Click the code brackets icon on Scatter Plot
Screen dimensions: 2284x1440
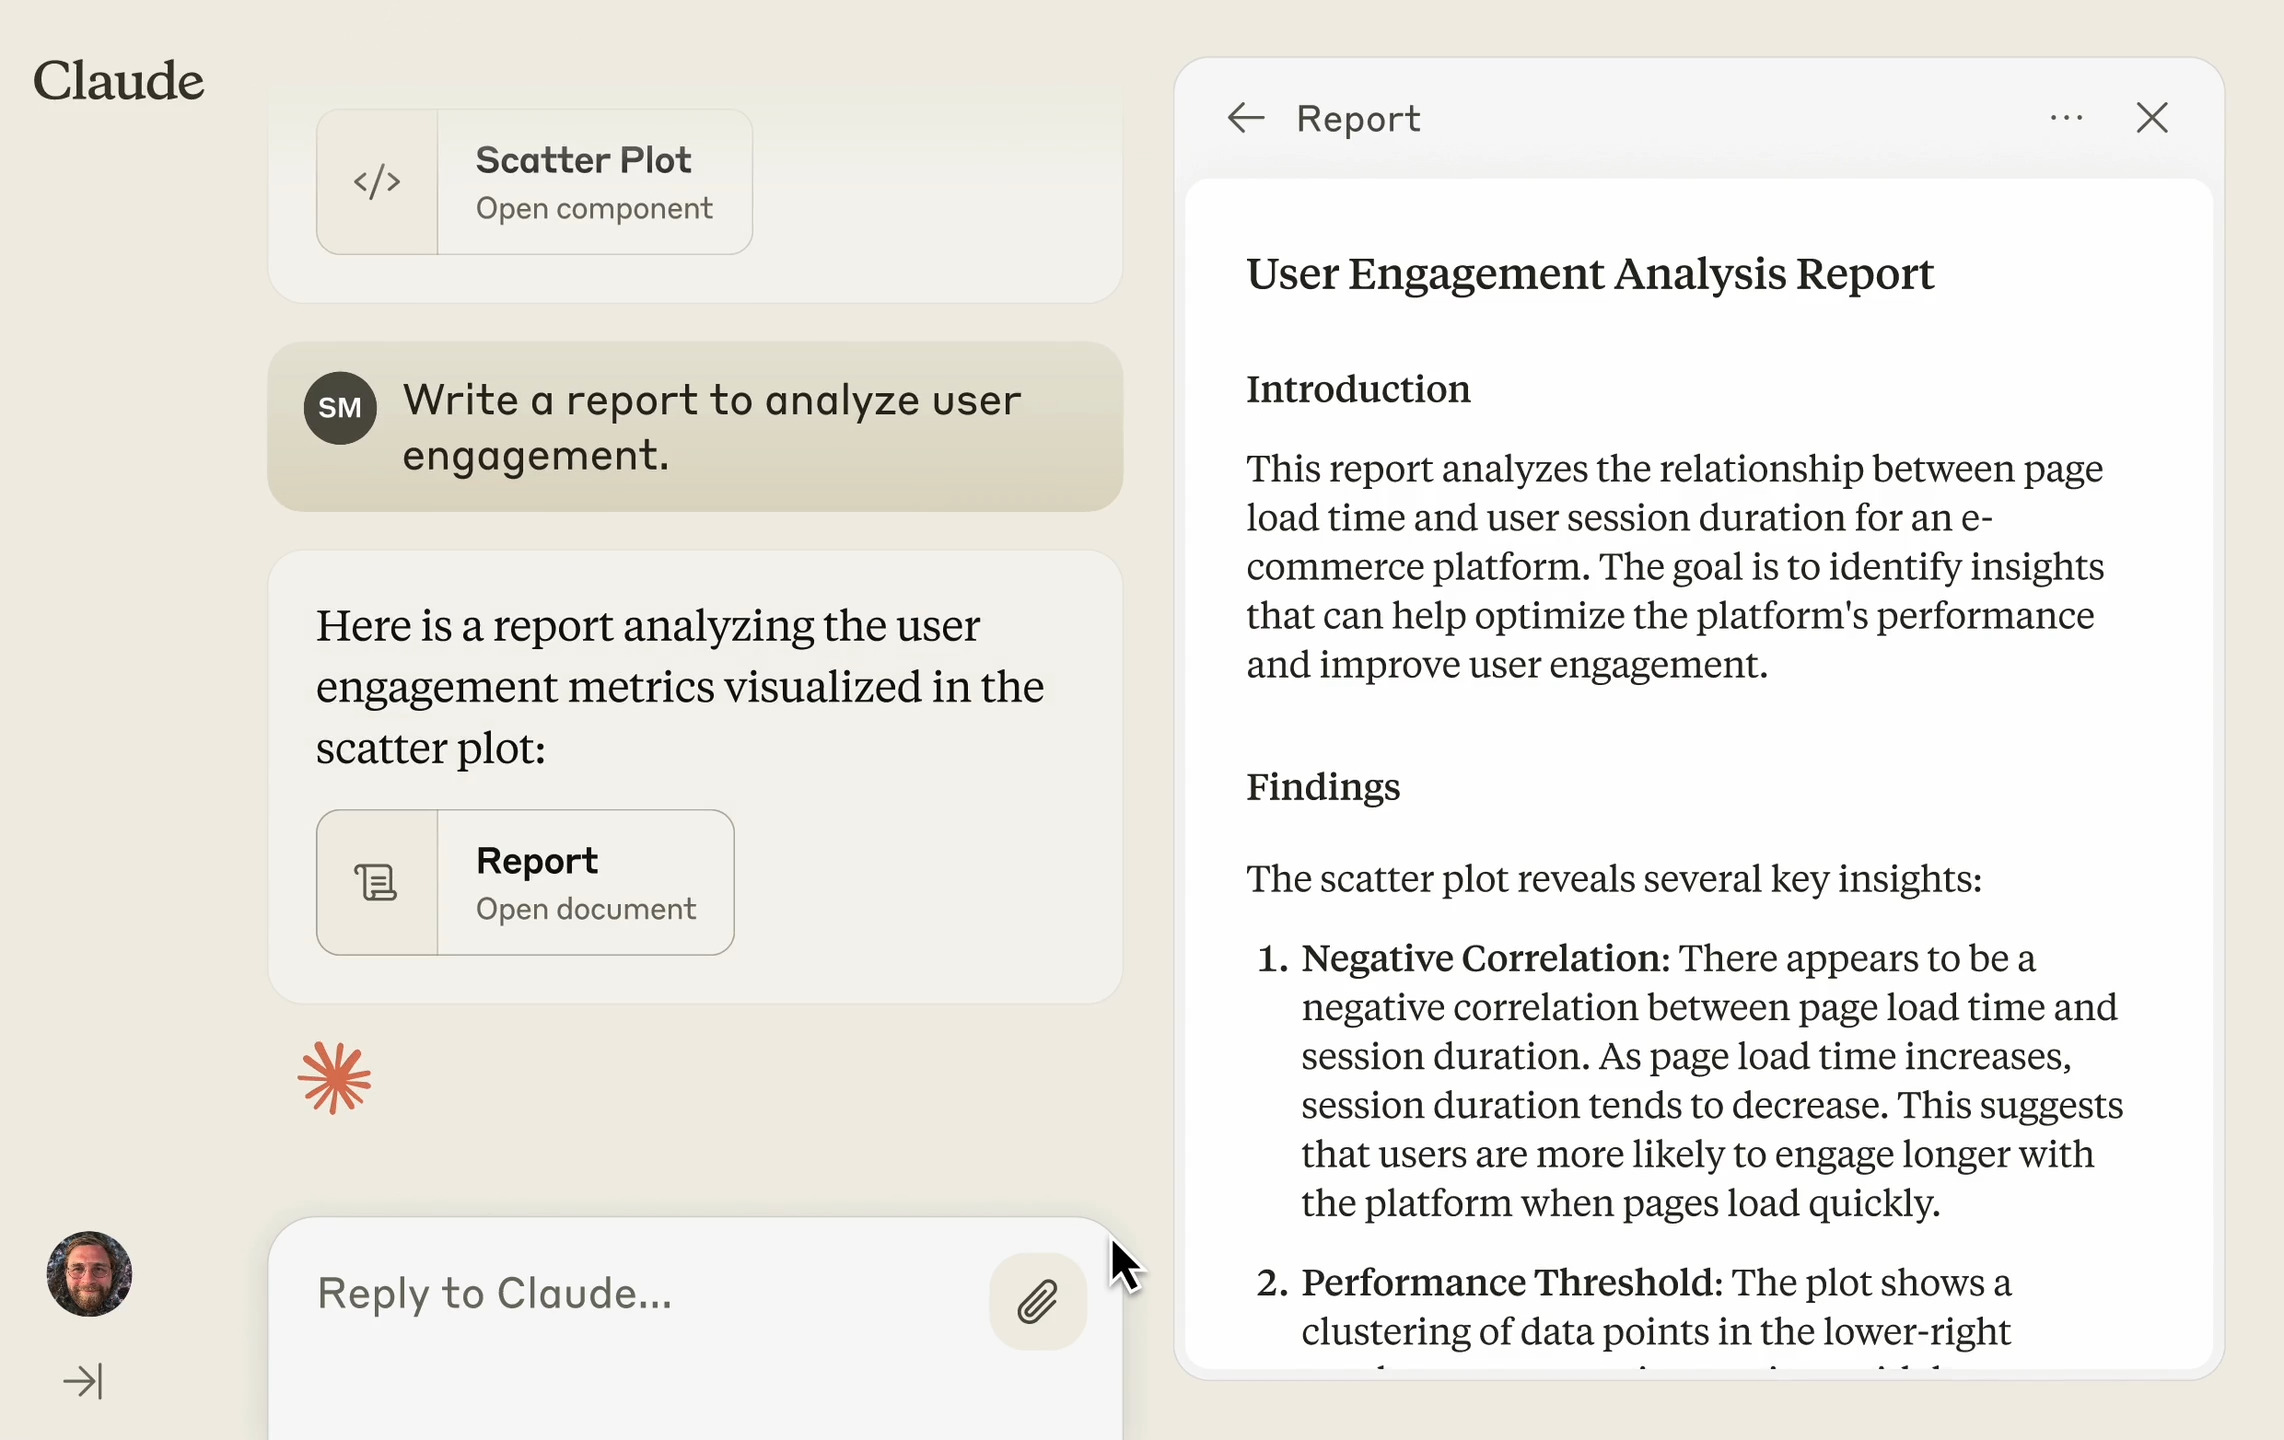377,182
